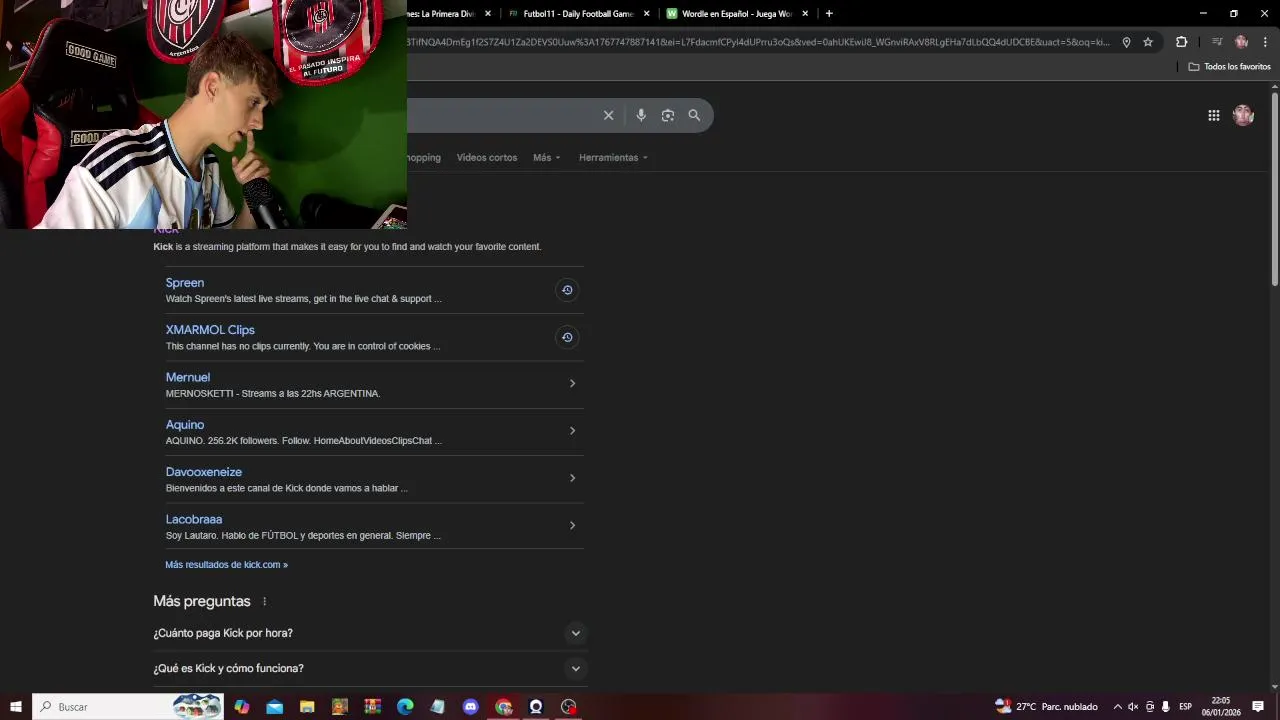
Task: Open the Mernuel Kick link
Action: pyautogui.click(x=188, y=377)
